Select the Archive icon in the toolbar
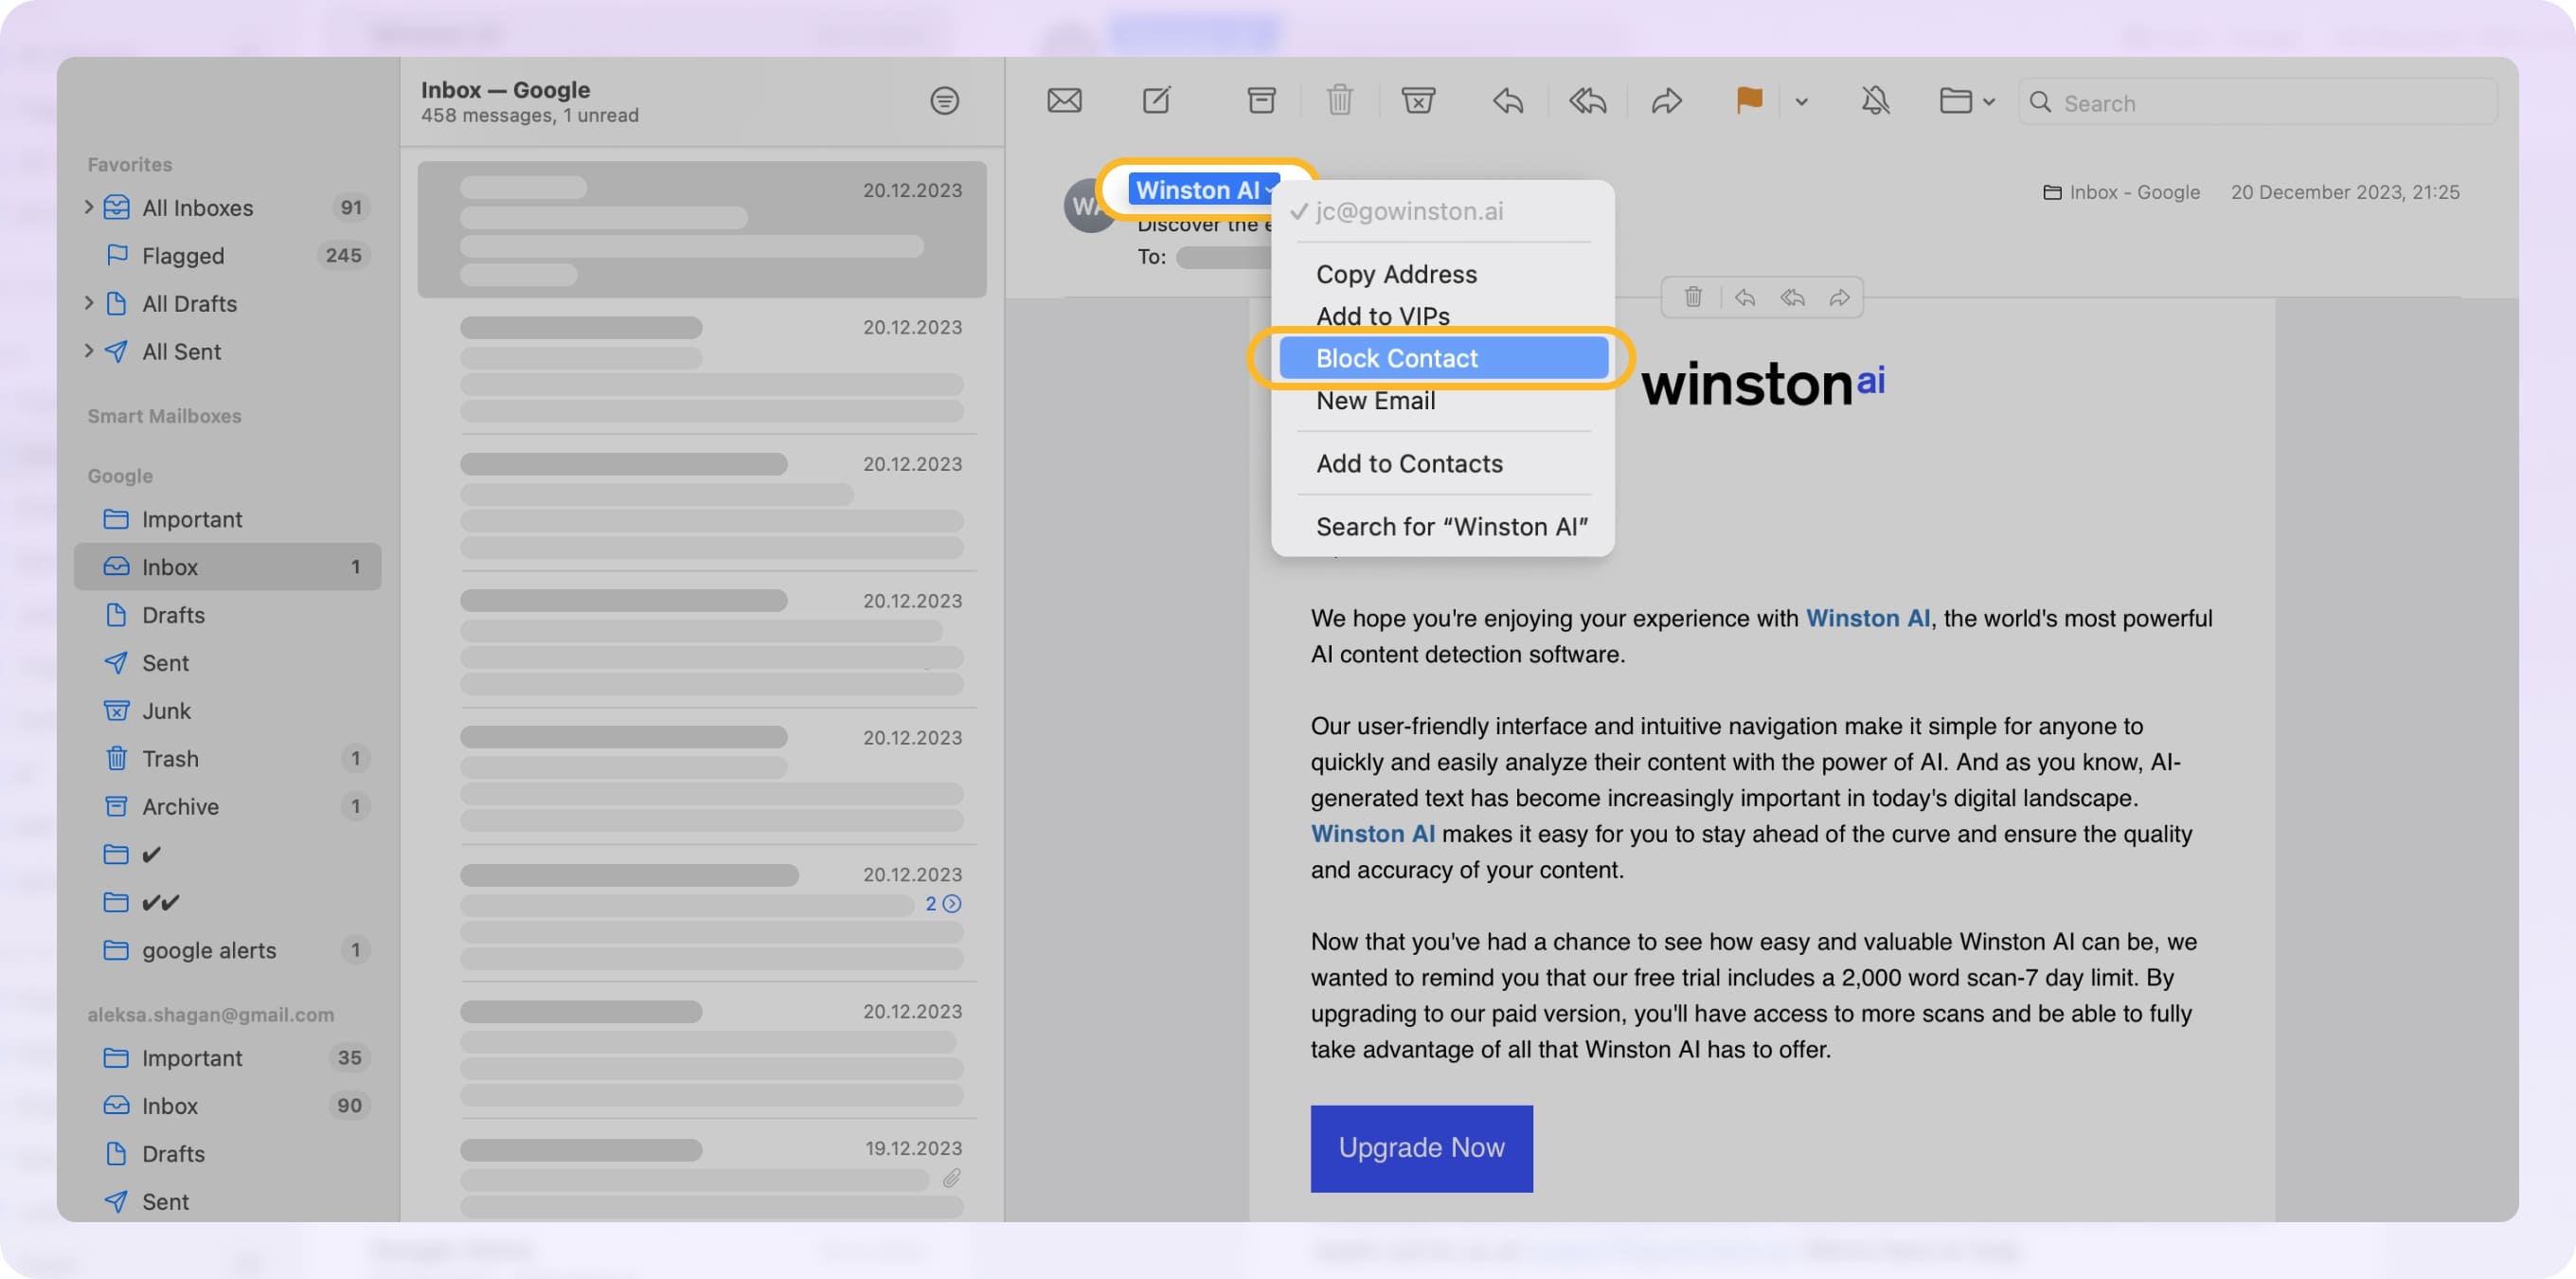The height and width of the screenshot is (1279, 2576). [x=1259, y=100]
